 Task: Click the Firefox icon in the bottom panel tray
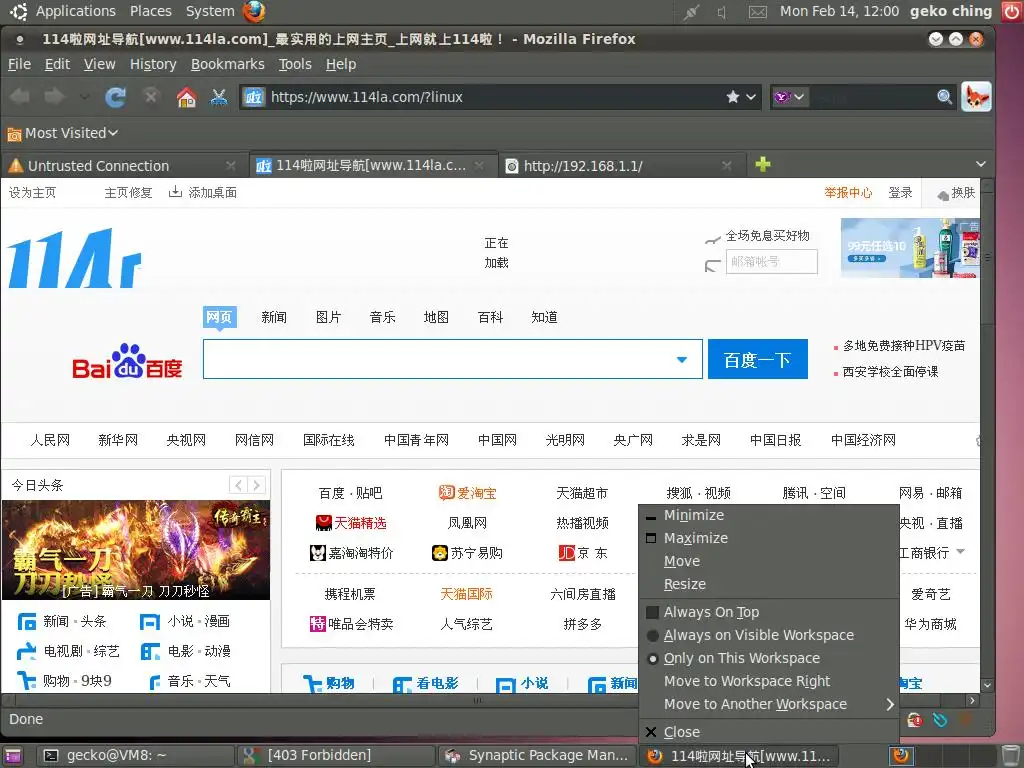click(x=901, y=756)
